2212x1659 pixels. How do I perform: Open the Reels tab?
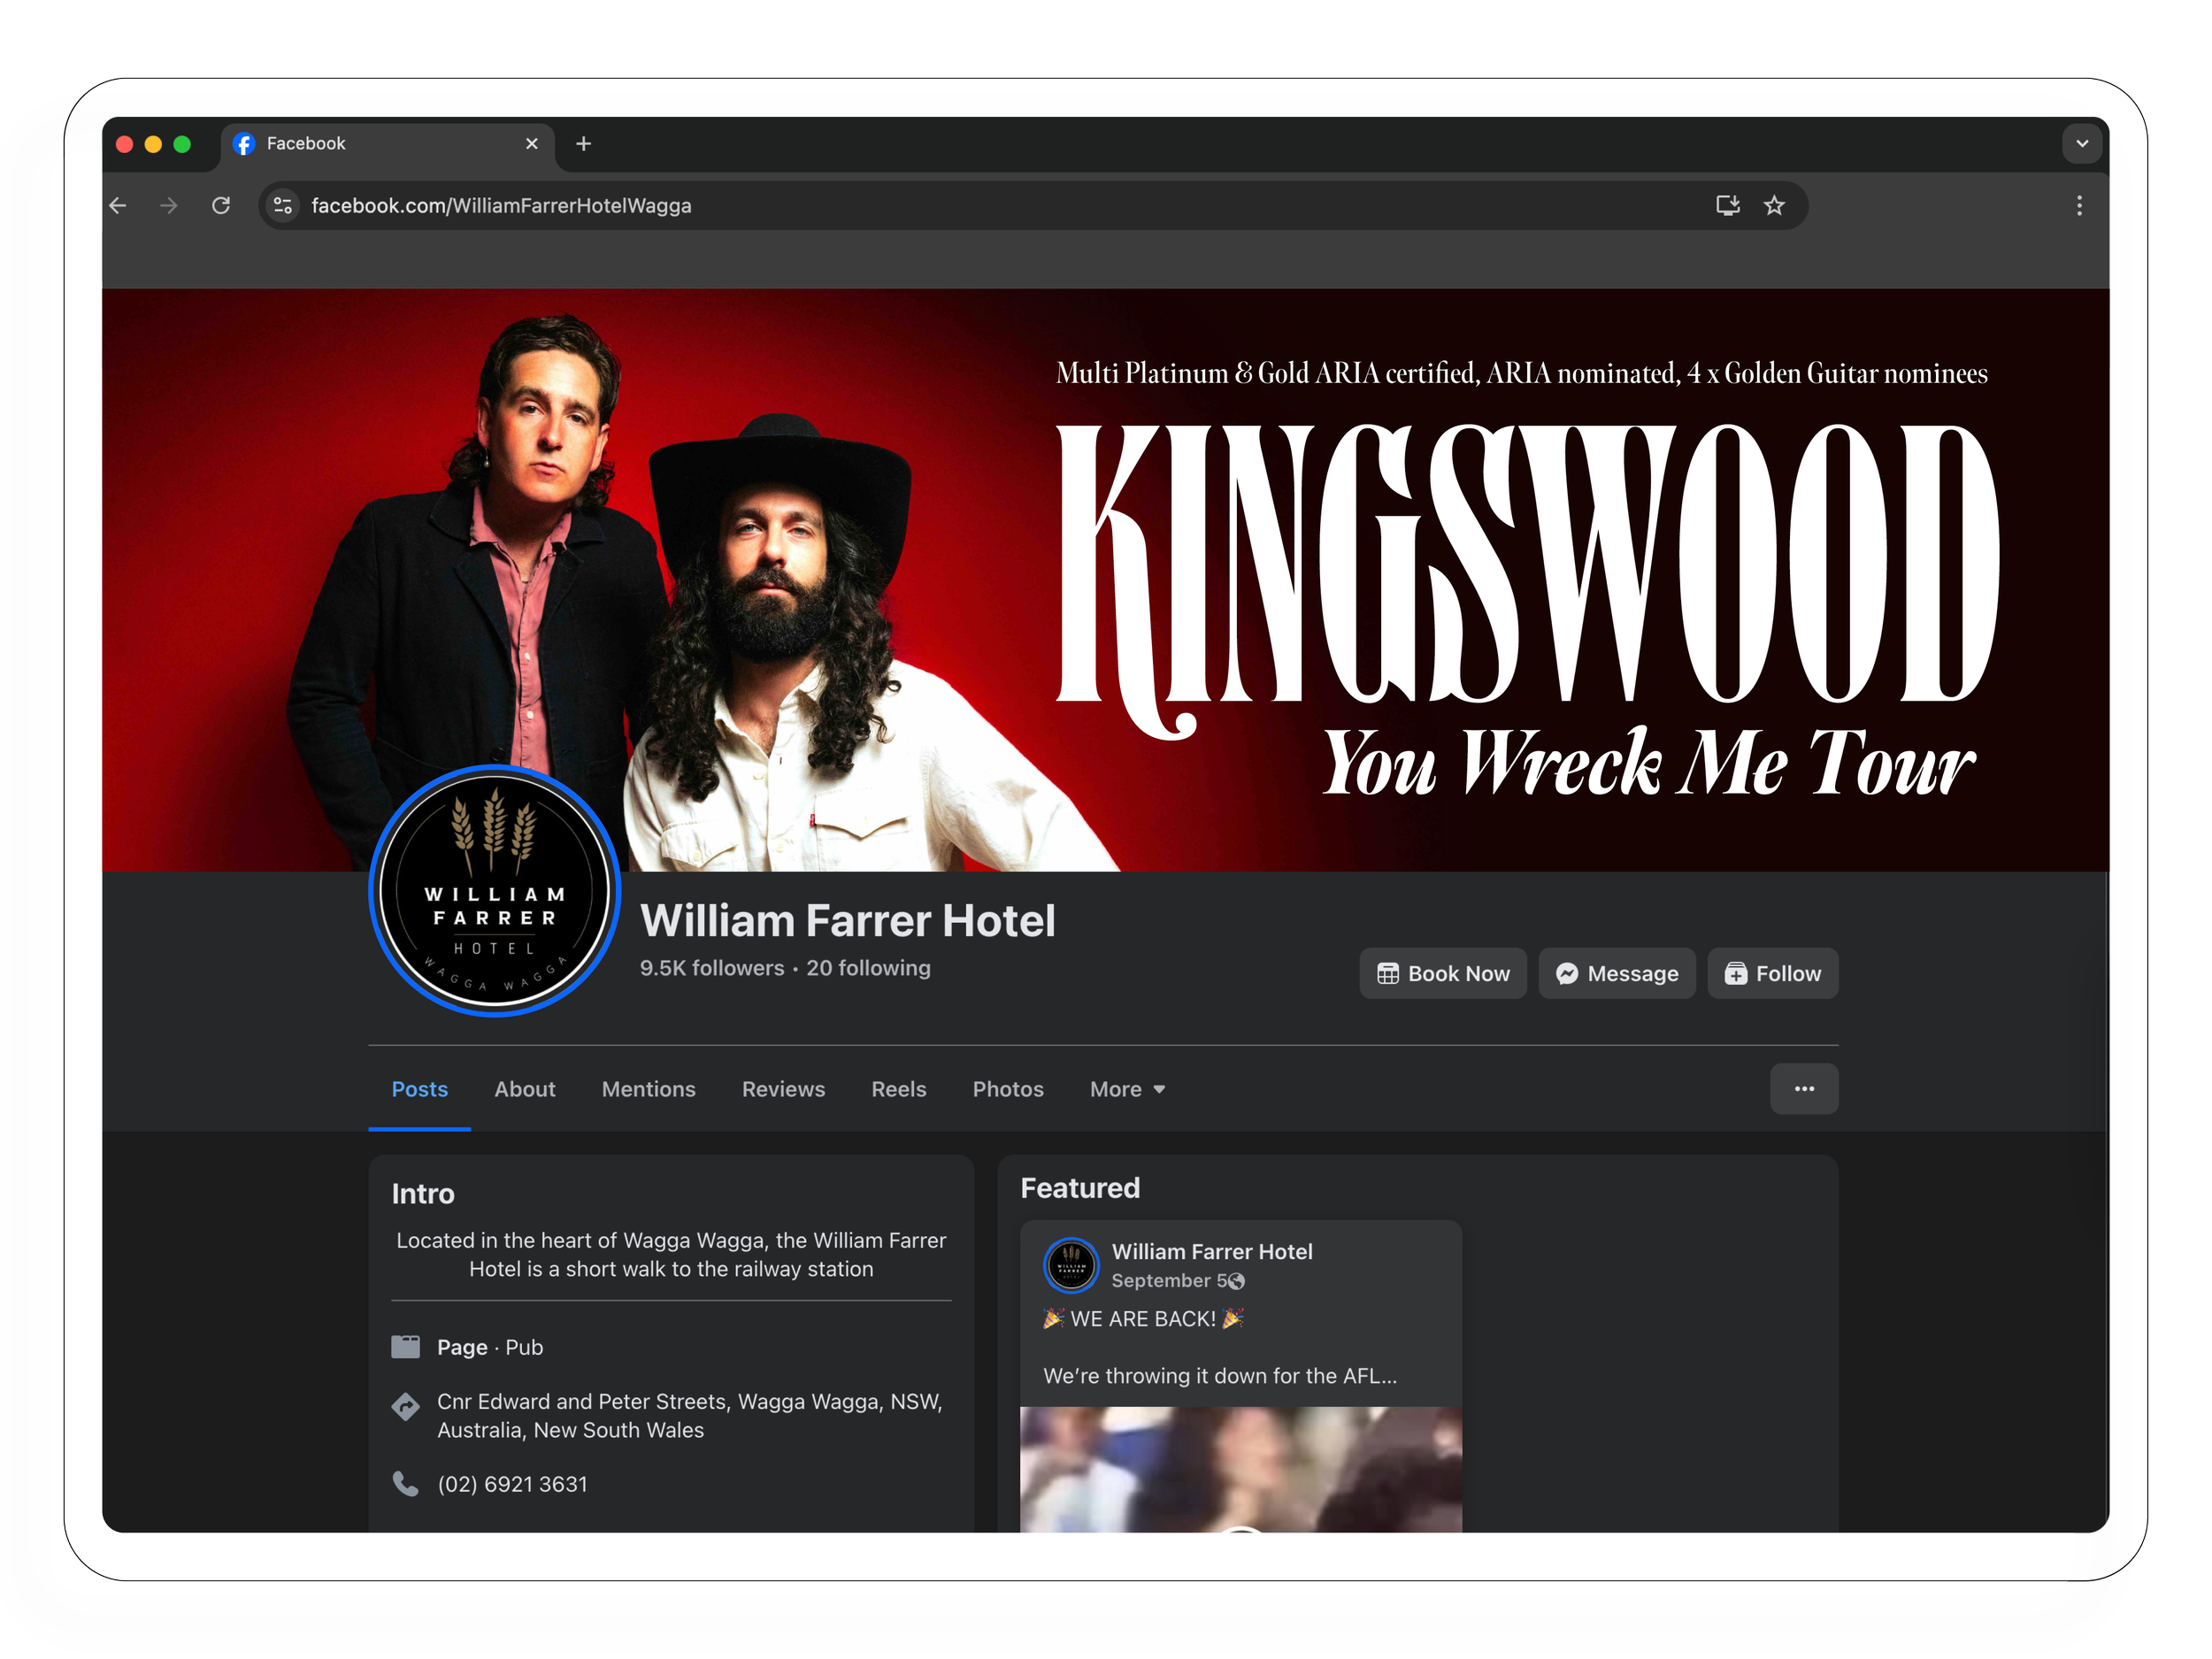[899, 1089]
